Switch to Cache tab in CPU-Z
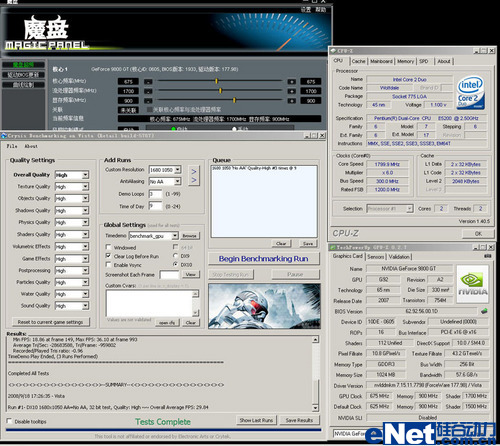The image size is (500, 446). [358, 61]
